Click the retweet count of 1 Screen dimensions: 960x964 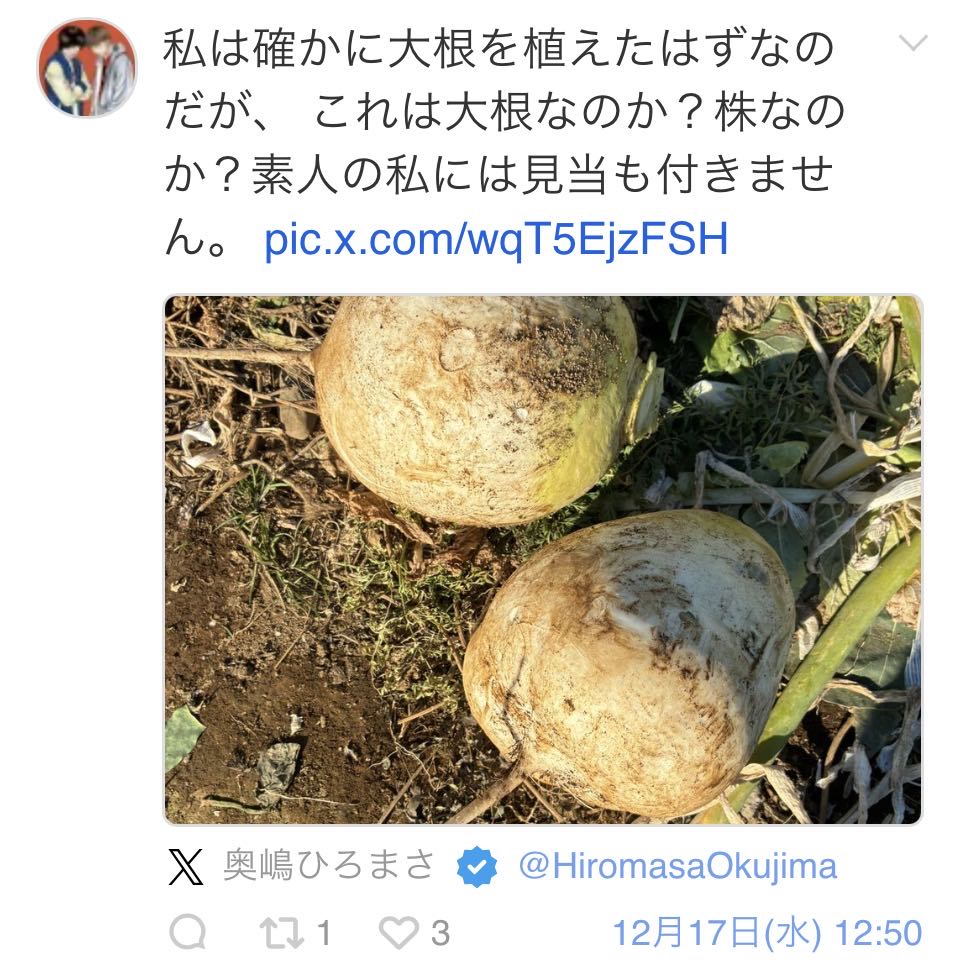(x=324, y=933)
